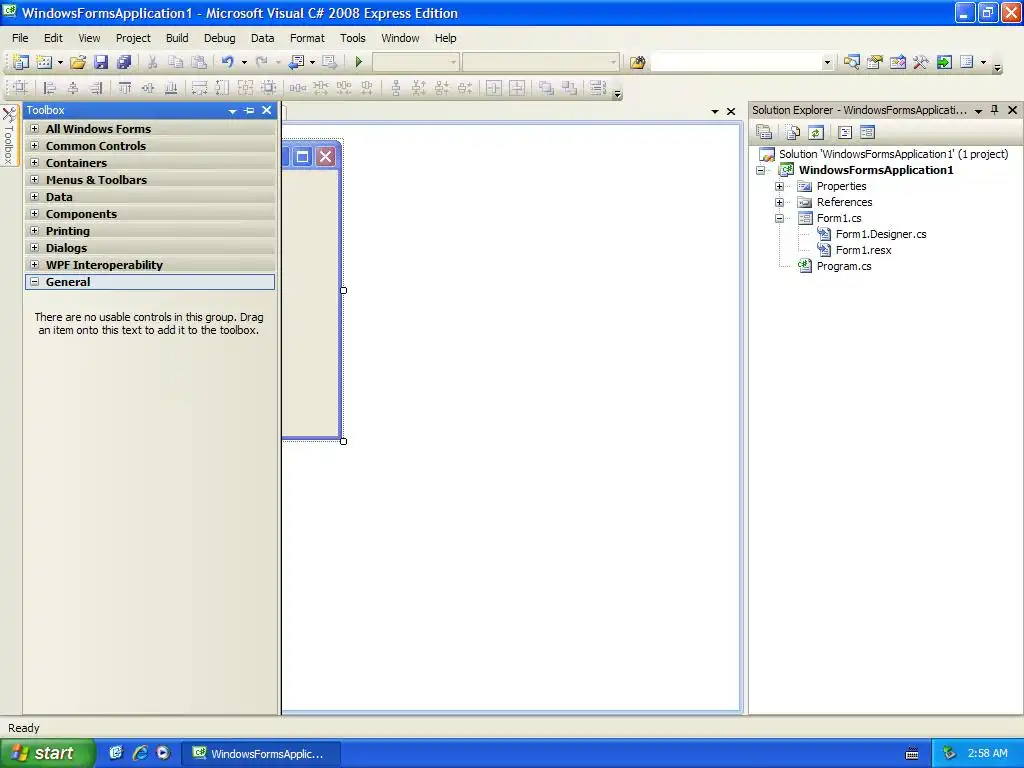Image resolution: width=1024 pixels, height=768 pixels.
Task: Select Form1.resx in Solution Explorer
Action: point(863,250)
